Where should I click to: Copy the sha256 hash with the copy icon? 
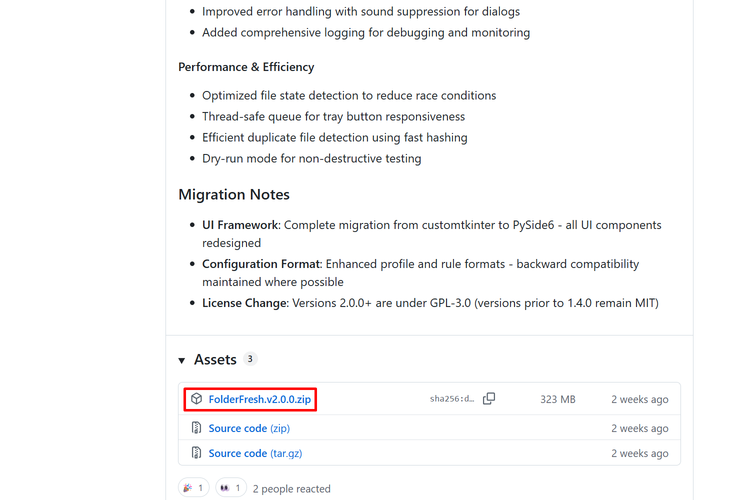489,399
